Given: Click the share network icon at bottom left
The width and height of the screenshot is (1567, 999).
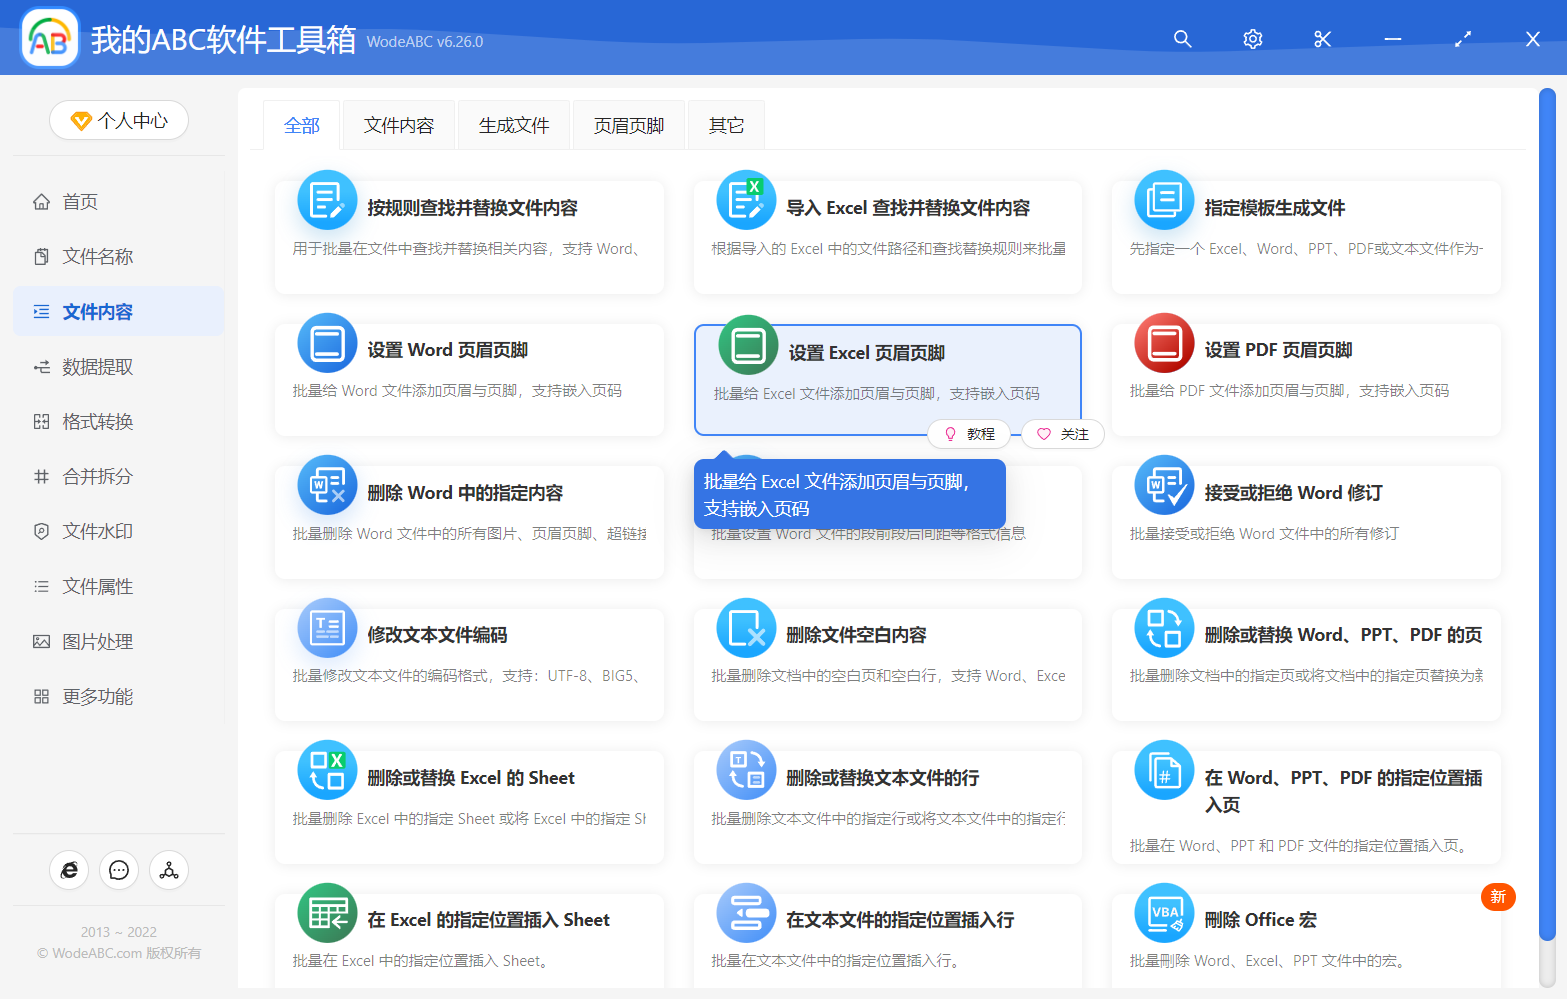Looking at the screenshot, I should coord(169,870).
